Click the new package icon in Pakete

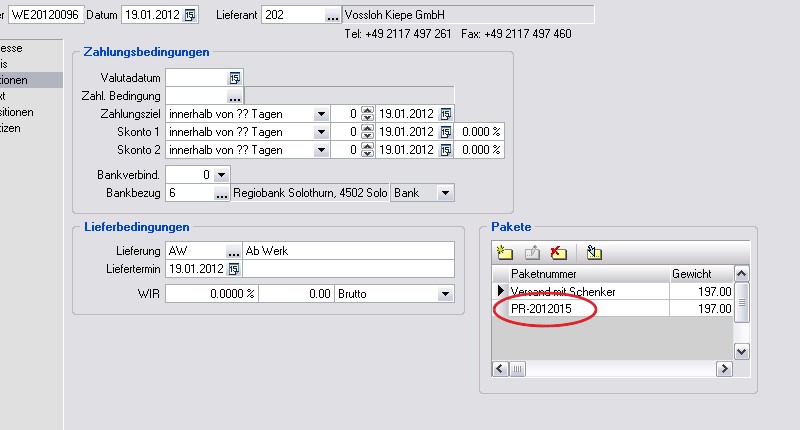[505, 253]
